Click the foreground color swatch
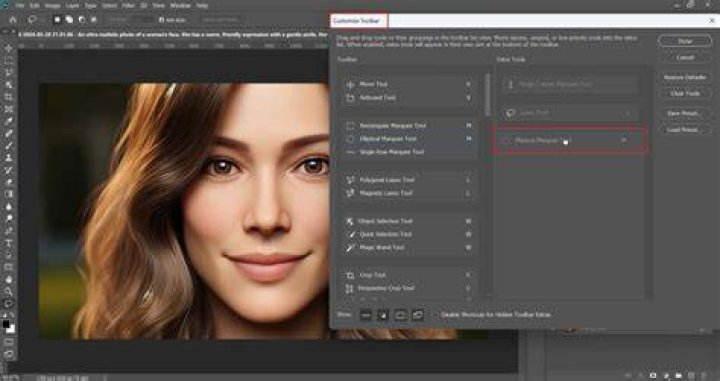 (x=6, y=324)
